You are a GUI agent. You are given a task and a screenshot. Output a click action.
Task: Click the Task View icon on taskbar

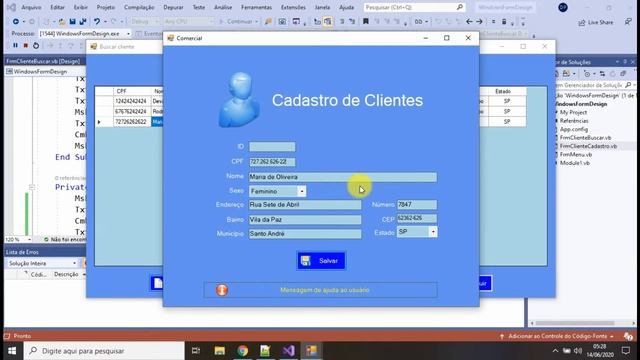click(196, 351)
